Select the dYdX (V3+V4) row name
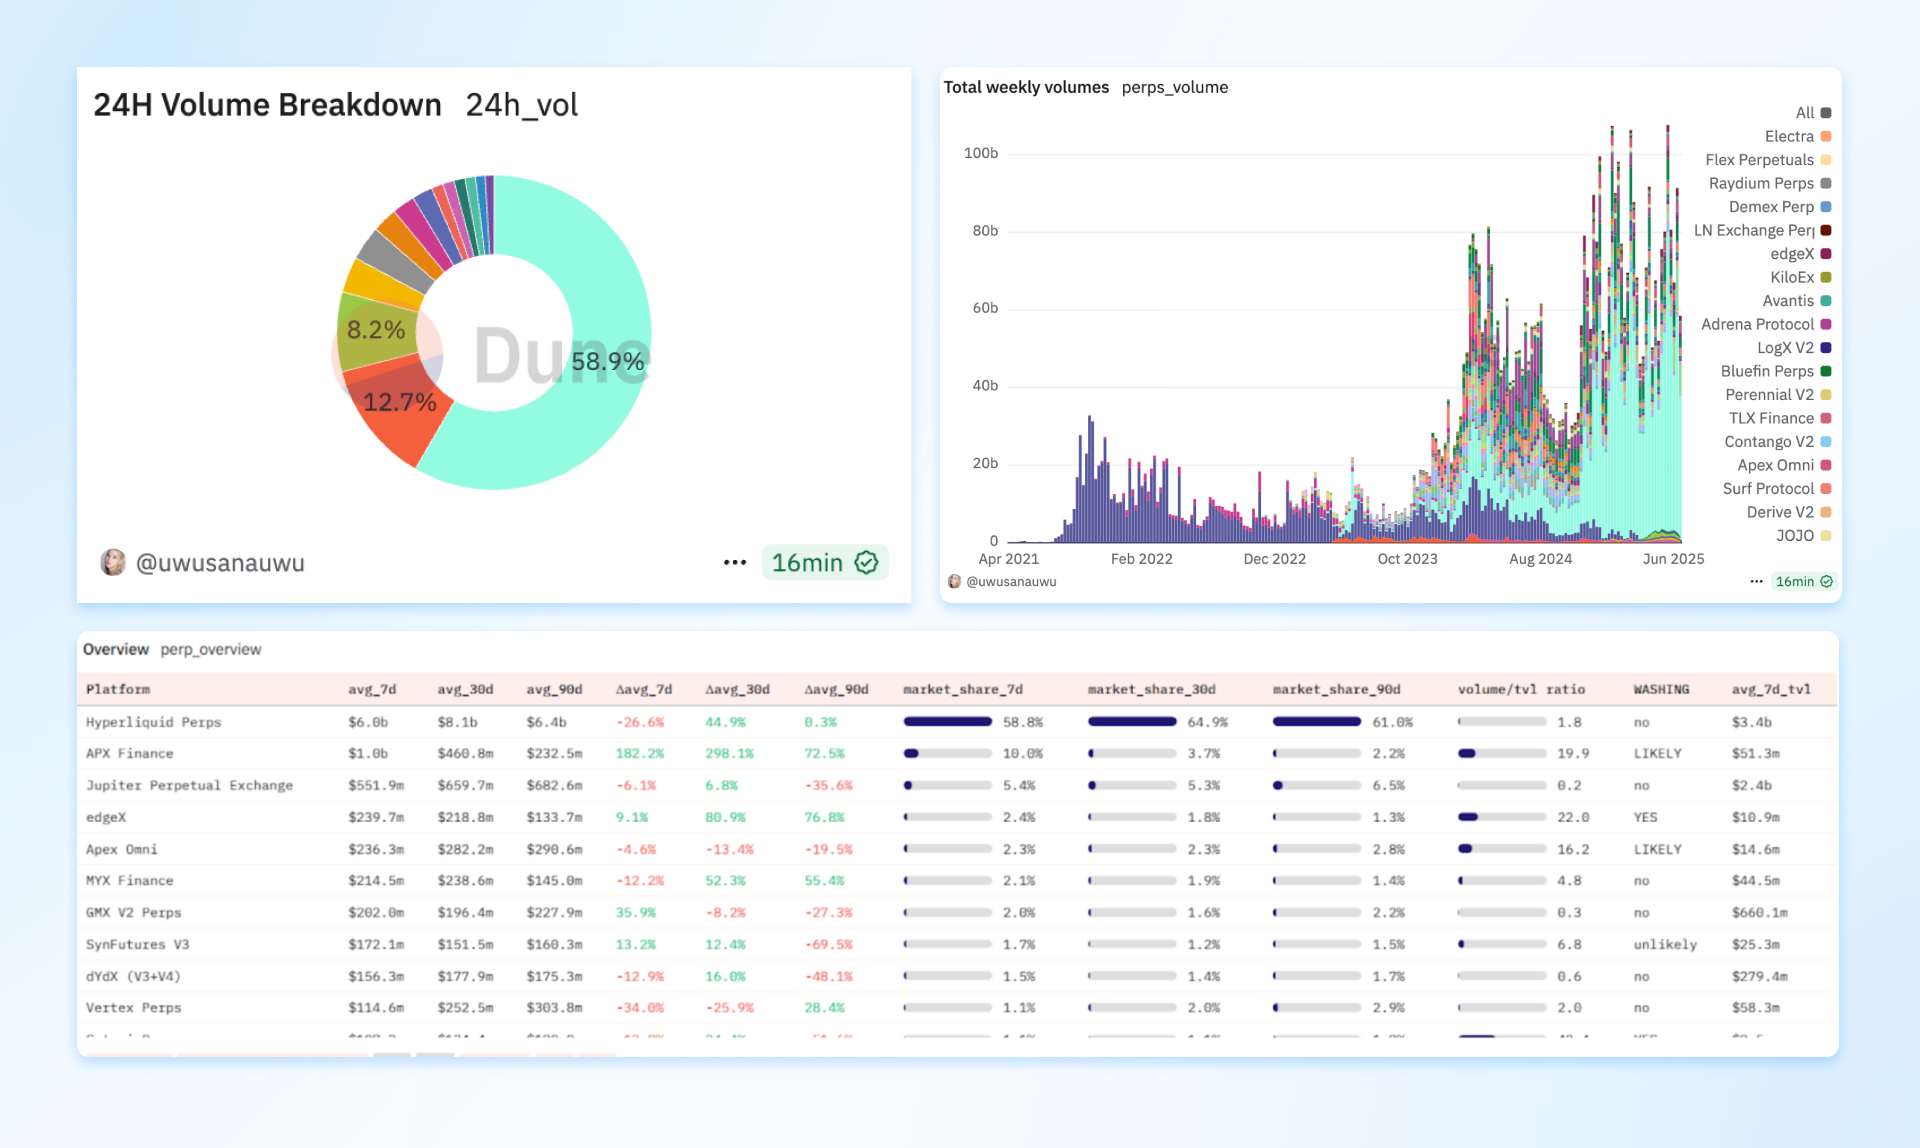1920x1148 pixels. (x=133, y=976)
